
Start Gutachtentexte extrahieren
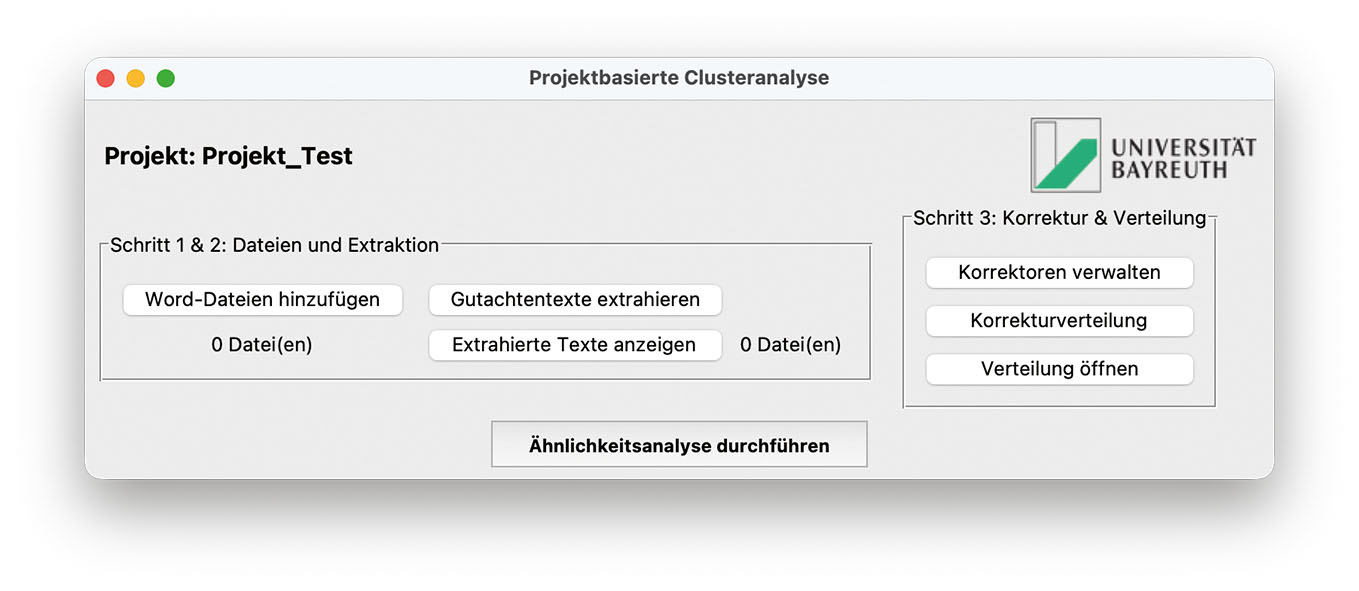(x=575, y=299)
